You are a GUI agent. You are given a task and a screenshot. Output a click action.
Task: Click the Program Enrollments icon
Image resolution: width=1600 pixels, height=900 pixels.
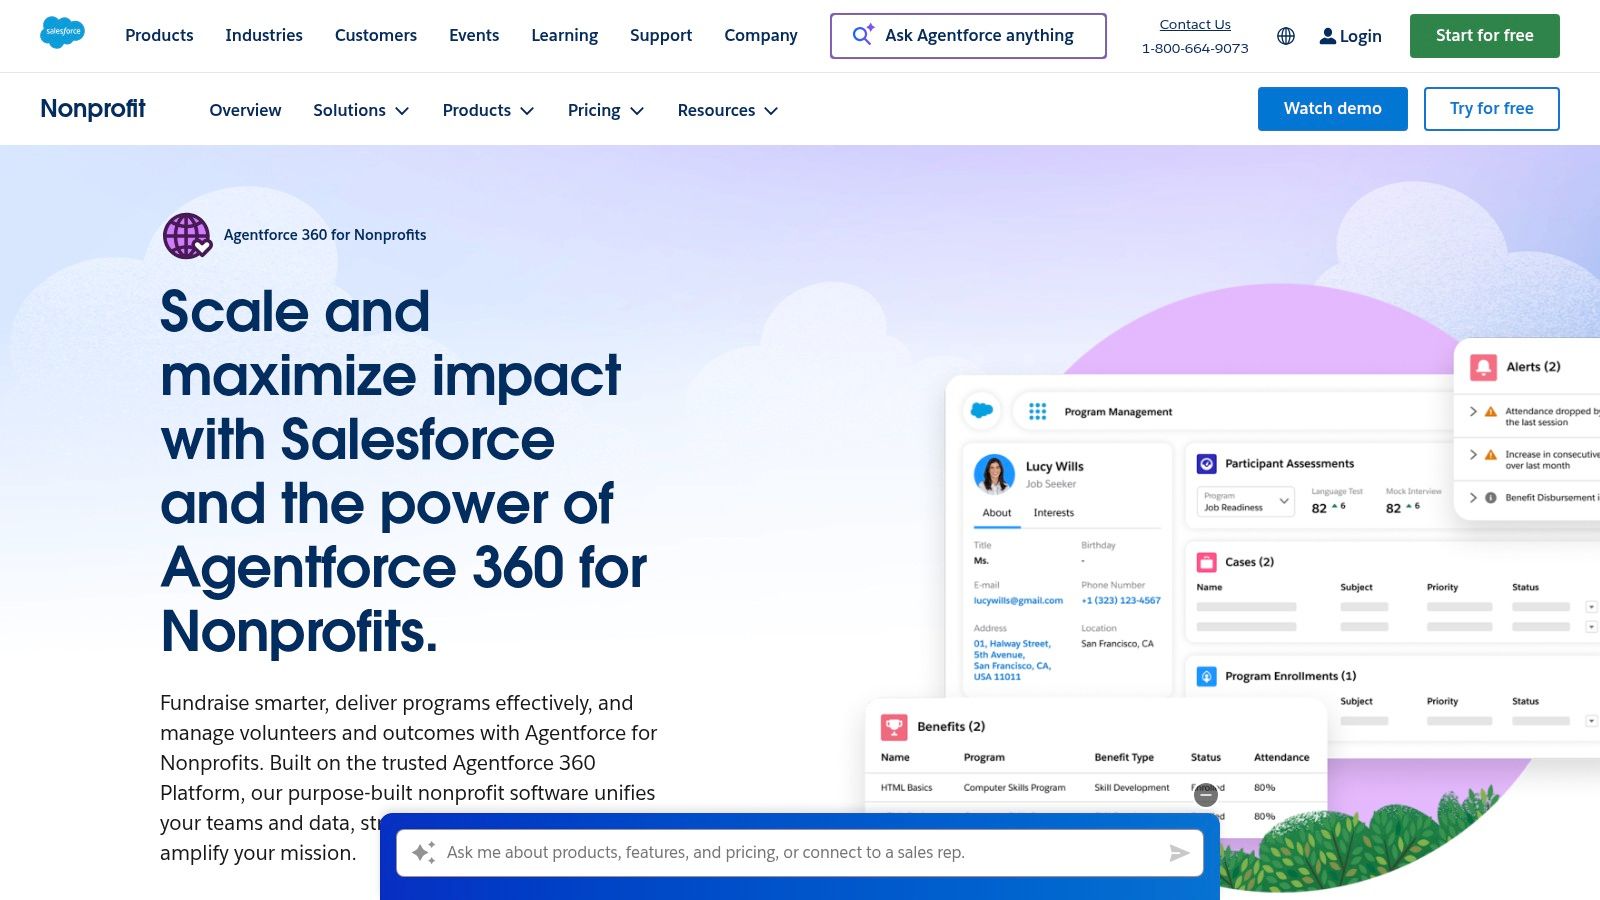pos(1206,675)
